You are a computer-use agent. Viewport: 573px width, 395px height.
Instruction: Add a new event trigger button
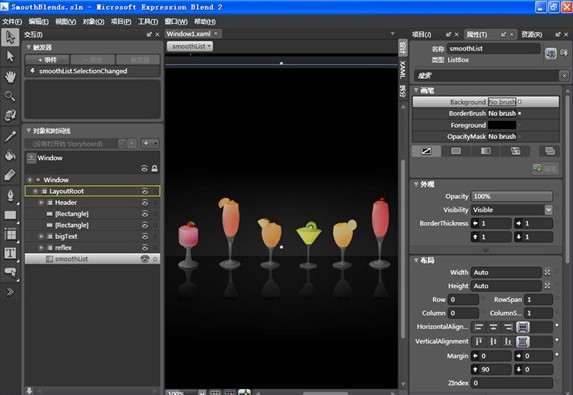click(x=47, y=60)
